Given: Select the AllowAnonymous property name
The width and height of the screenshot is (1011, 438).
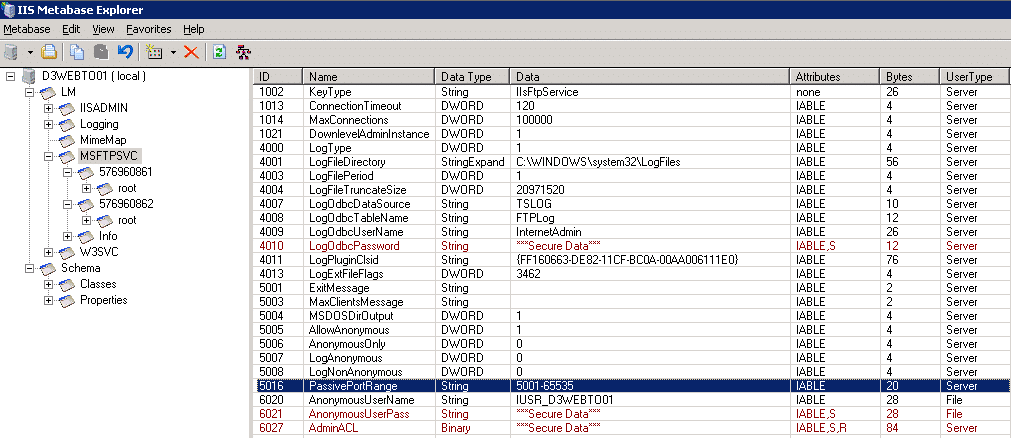Looking at the screenshot, I should click(x=348, y=330).
